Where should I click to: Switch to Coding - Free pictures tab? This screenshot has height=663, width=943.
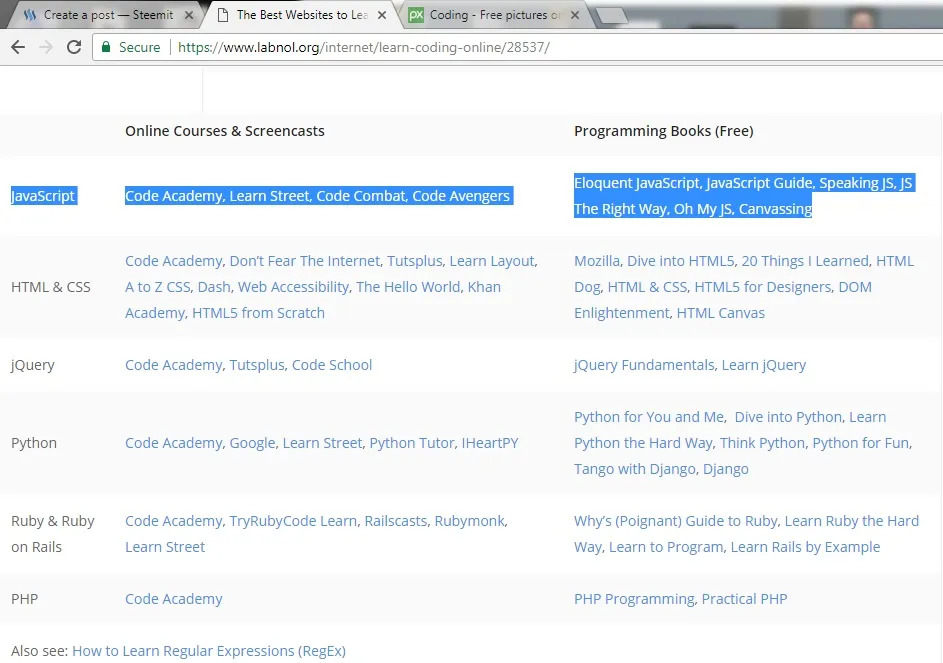(495, 15)
